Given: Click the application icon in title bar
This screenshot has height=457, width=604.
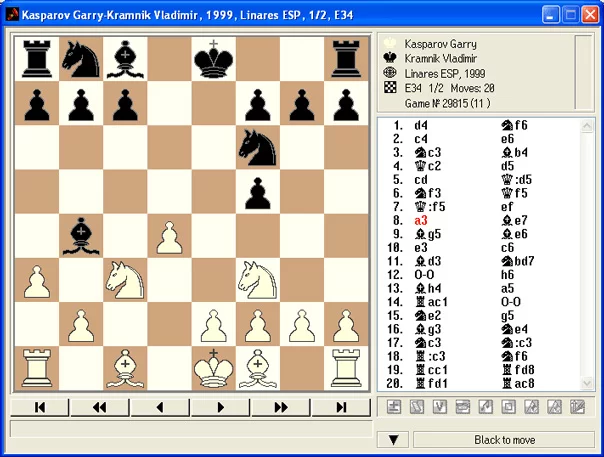Looking at the screenshot, I should (x=12, y=15).
